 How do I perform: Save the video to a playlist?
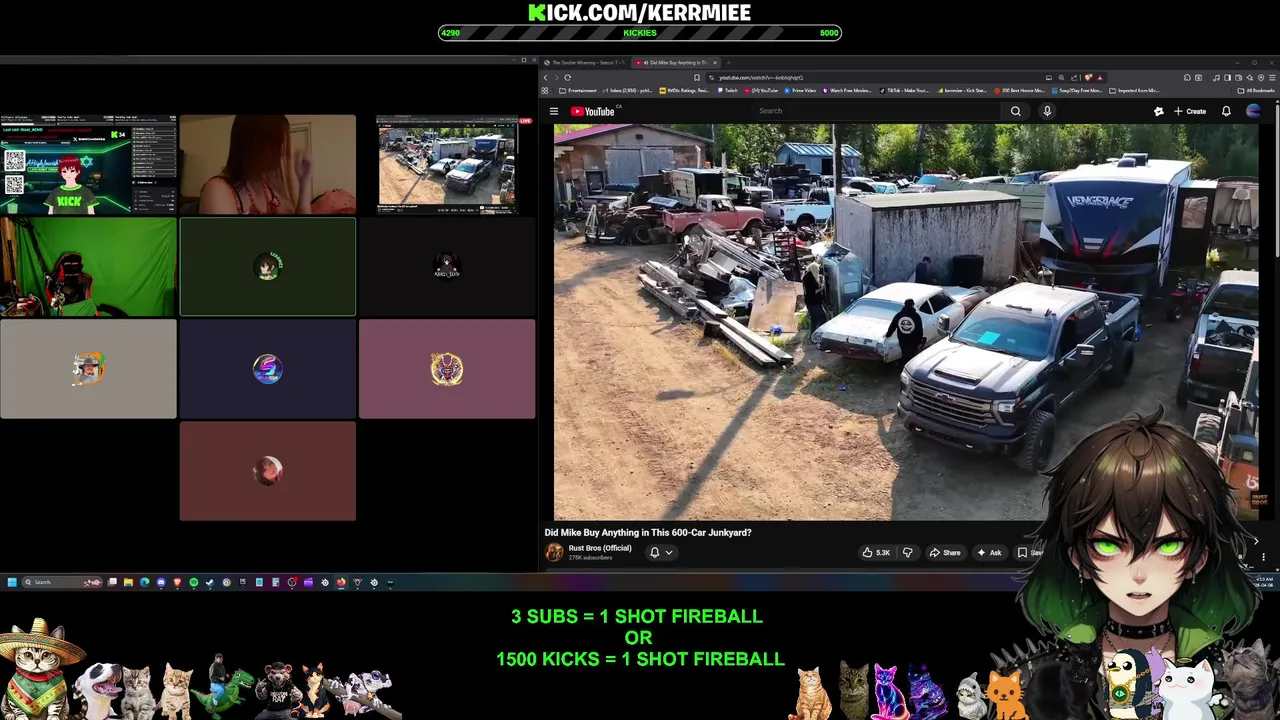1030,552
